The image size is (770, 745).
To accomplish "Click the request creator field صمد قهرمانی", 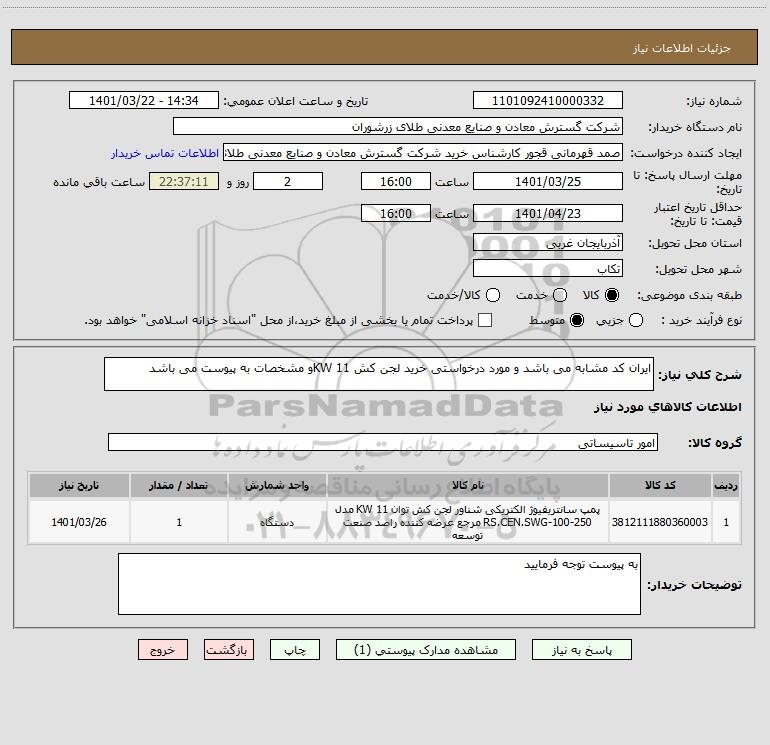I will point(423,153).
